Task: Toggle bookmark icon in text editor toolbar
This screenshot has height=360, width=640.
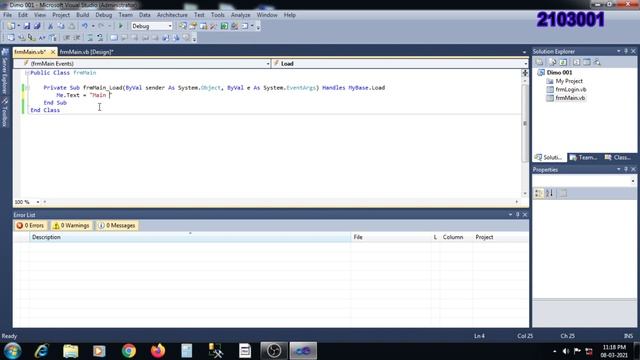Action: coord(114,38)
